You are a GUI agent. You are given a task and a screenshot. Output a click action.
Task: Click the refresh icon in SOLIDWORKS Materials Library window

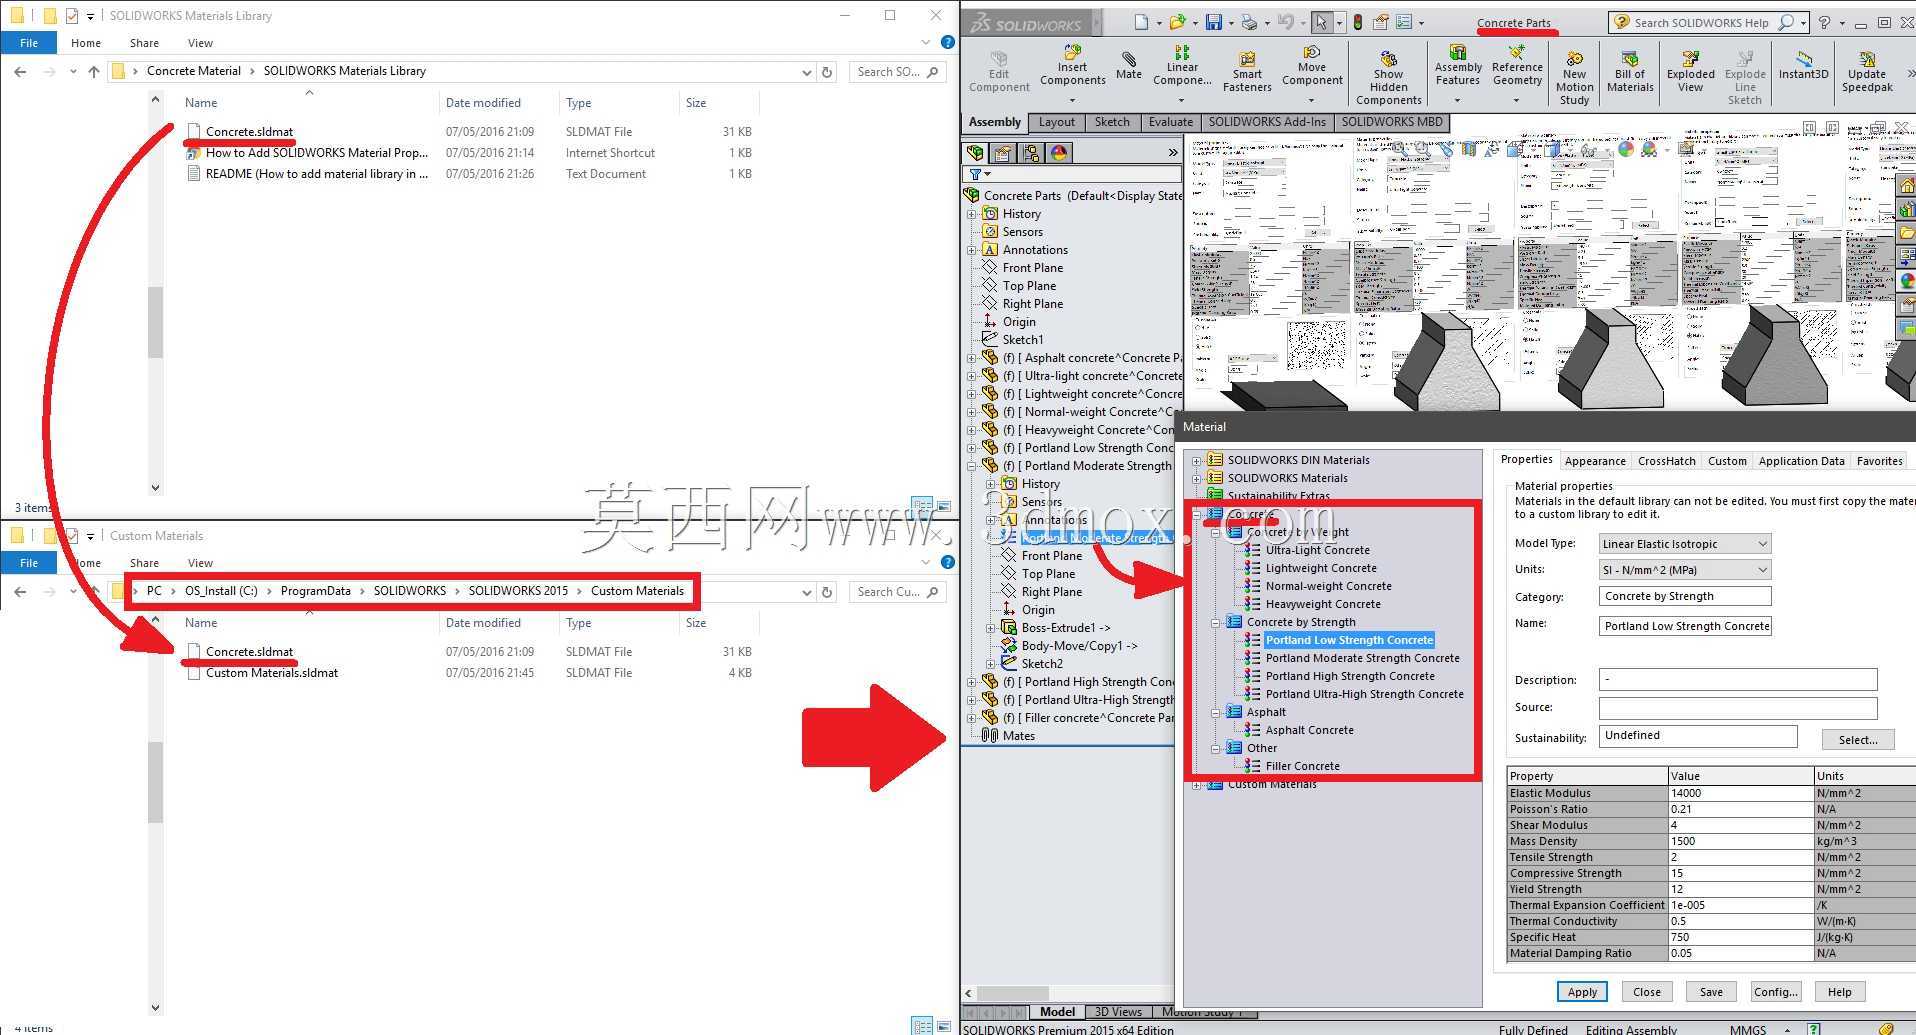click(x=827, y=72)
